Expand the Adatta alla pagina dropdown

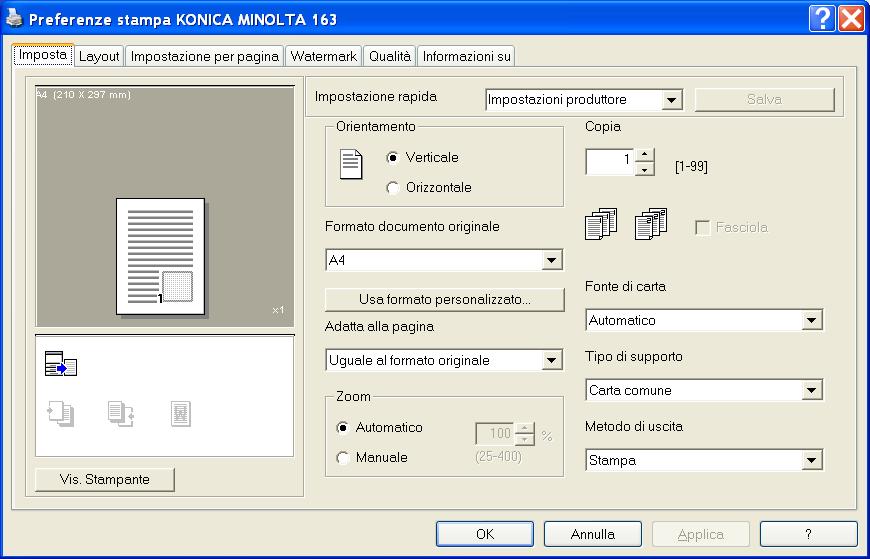click(x=551, y=360)
